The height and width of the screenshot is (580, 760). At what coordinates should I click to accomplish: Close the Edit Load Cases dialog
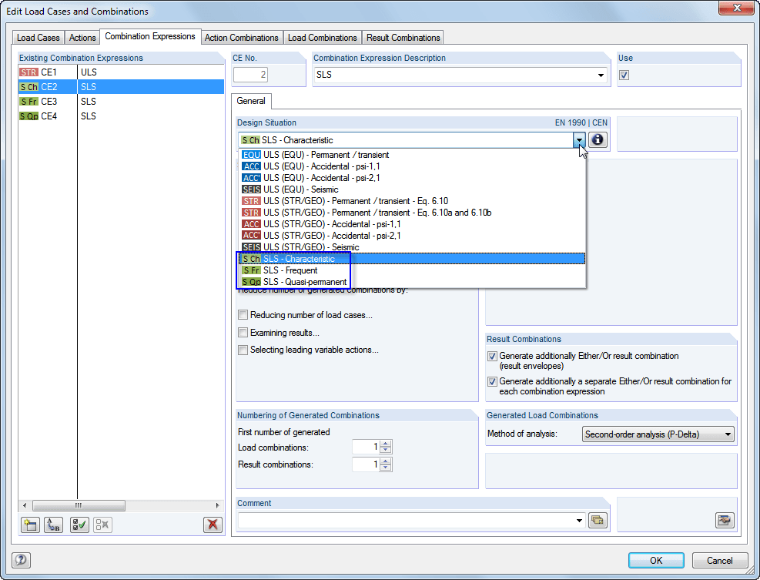(737, 8)
